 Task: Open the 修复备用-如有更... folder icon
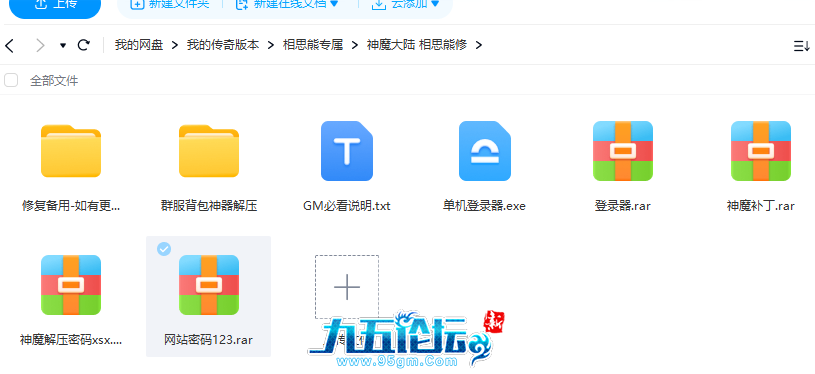pyautogui.click(x=71, y=151)
